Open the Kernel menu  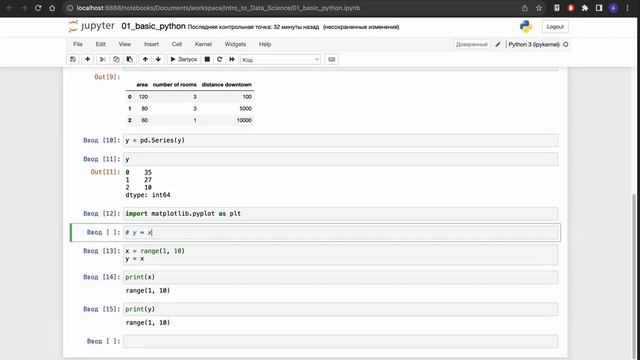click(x=203, y=44)
